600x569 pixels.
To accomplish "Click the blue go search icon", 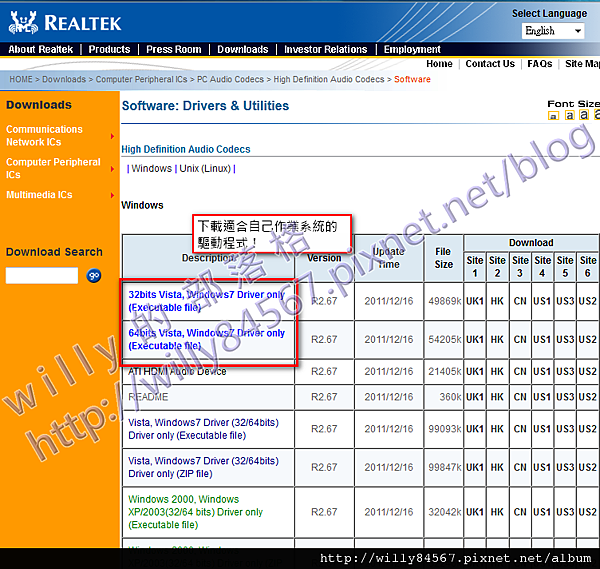I will point(94,276).
